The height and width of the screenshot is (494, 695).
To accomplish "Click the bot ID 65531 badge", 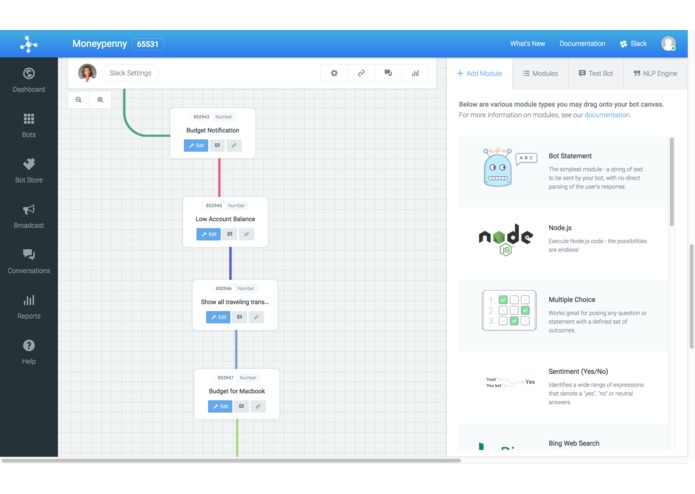I will point(148,44).
